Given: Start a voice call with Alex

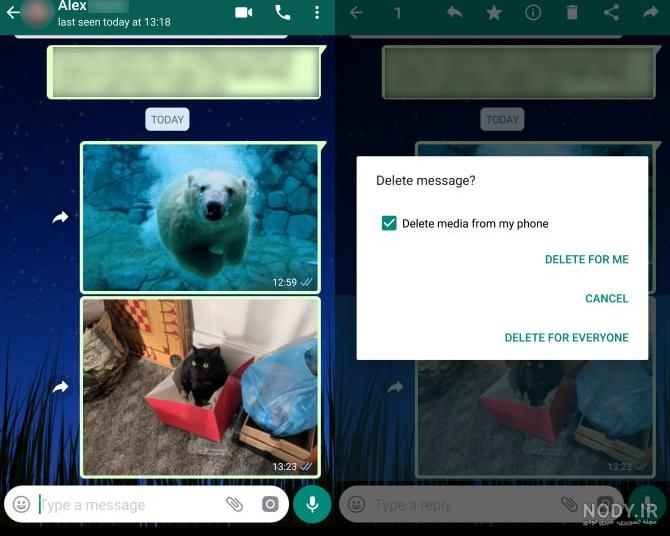Looking at the screenshot, I should (282, 13).
